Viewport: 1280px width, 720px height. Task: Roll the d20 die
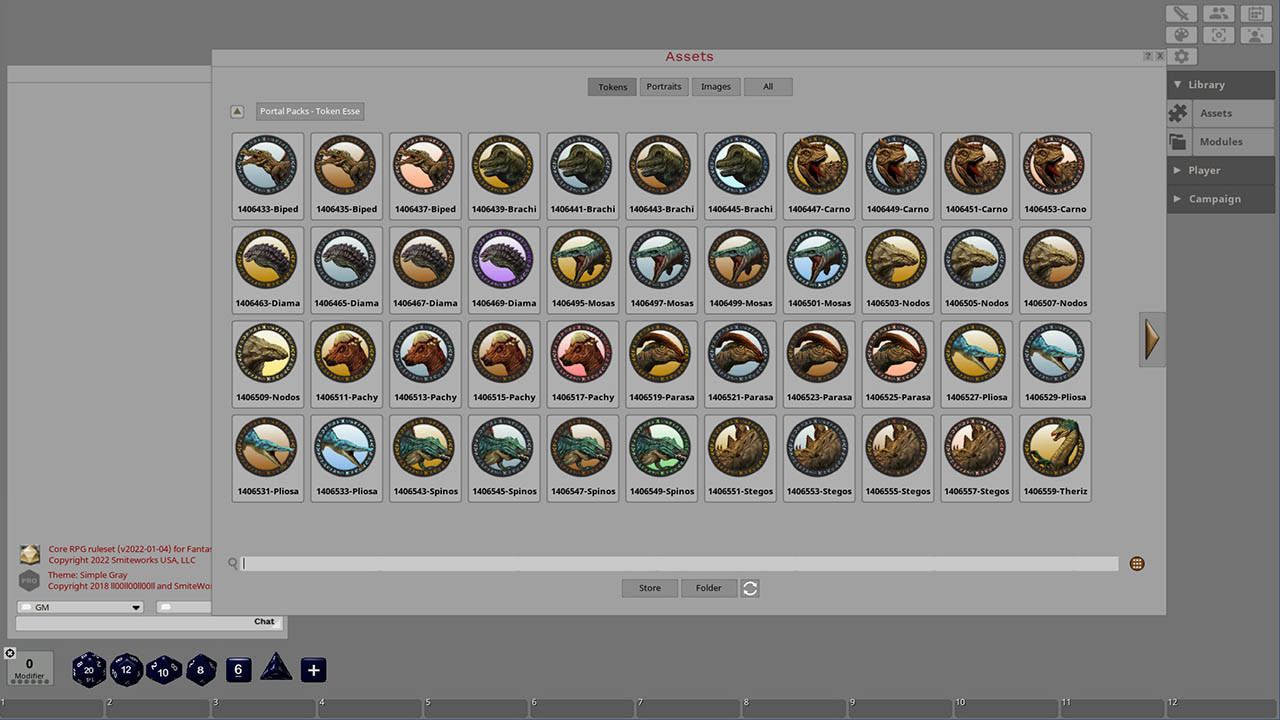tap(88, 669)
